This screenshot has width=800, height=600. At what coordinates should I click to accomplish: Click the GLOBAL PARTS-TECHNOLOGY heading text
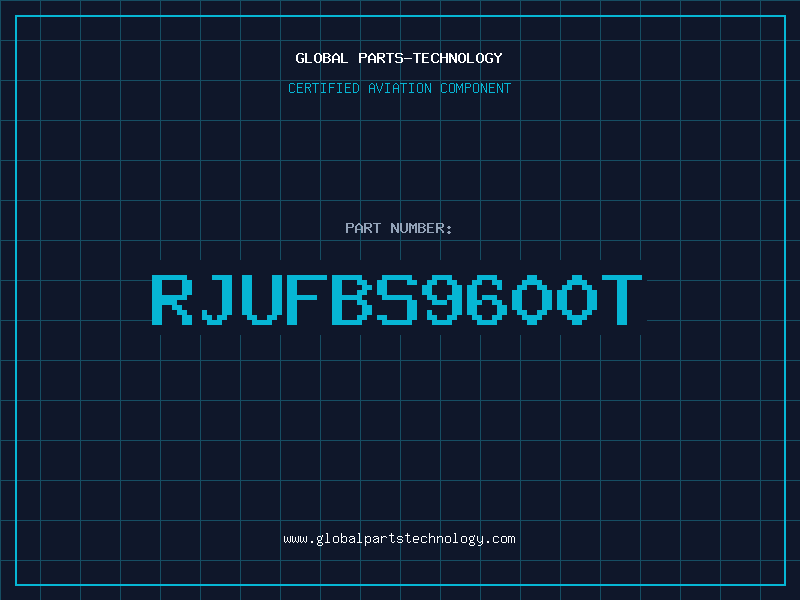coord(399,58)
